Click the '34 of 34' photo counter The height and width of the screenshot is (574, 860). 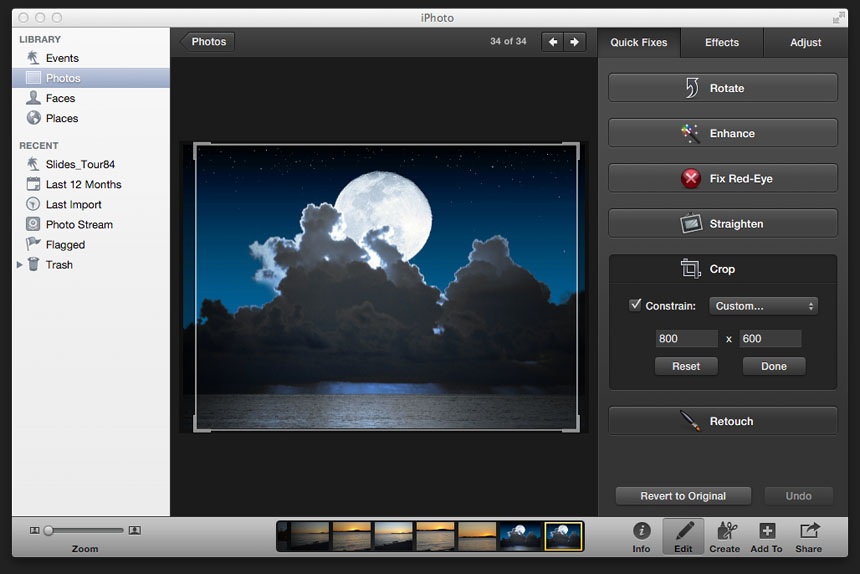[508, 42]
